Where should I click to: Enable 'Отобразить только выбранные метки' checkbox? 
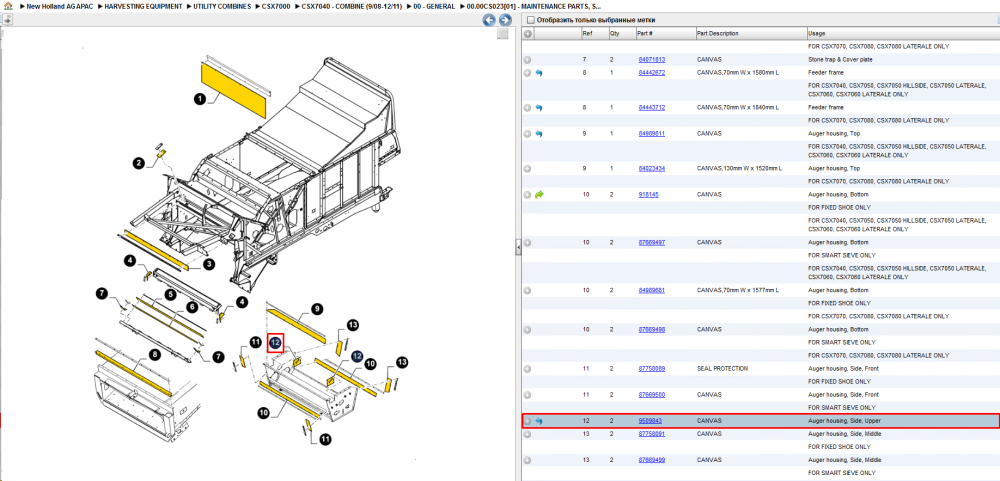pos(531,20)
